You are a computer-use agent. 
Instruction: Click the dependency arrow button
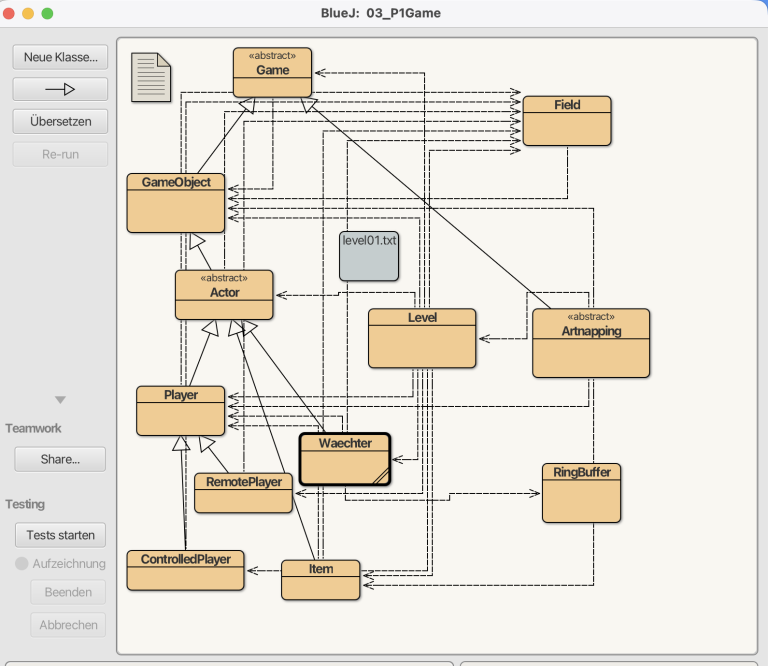(x=60, y=89)
